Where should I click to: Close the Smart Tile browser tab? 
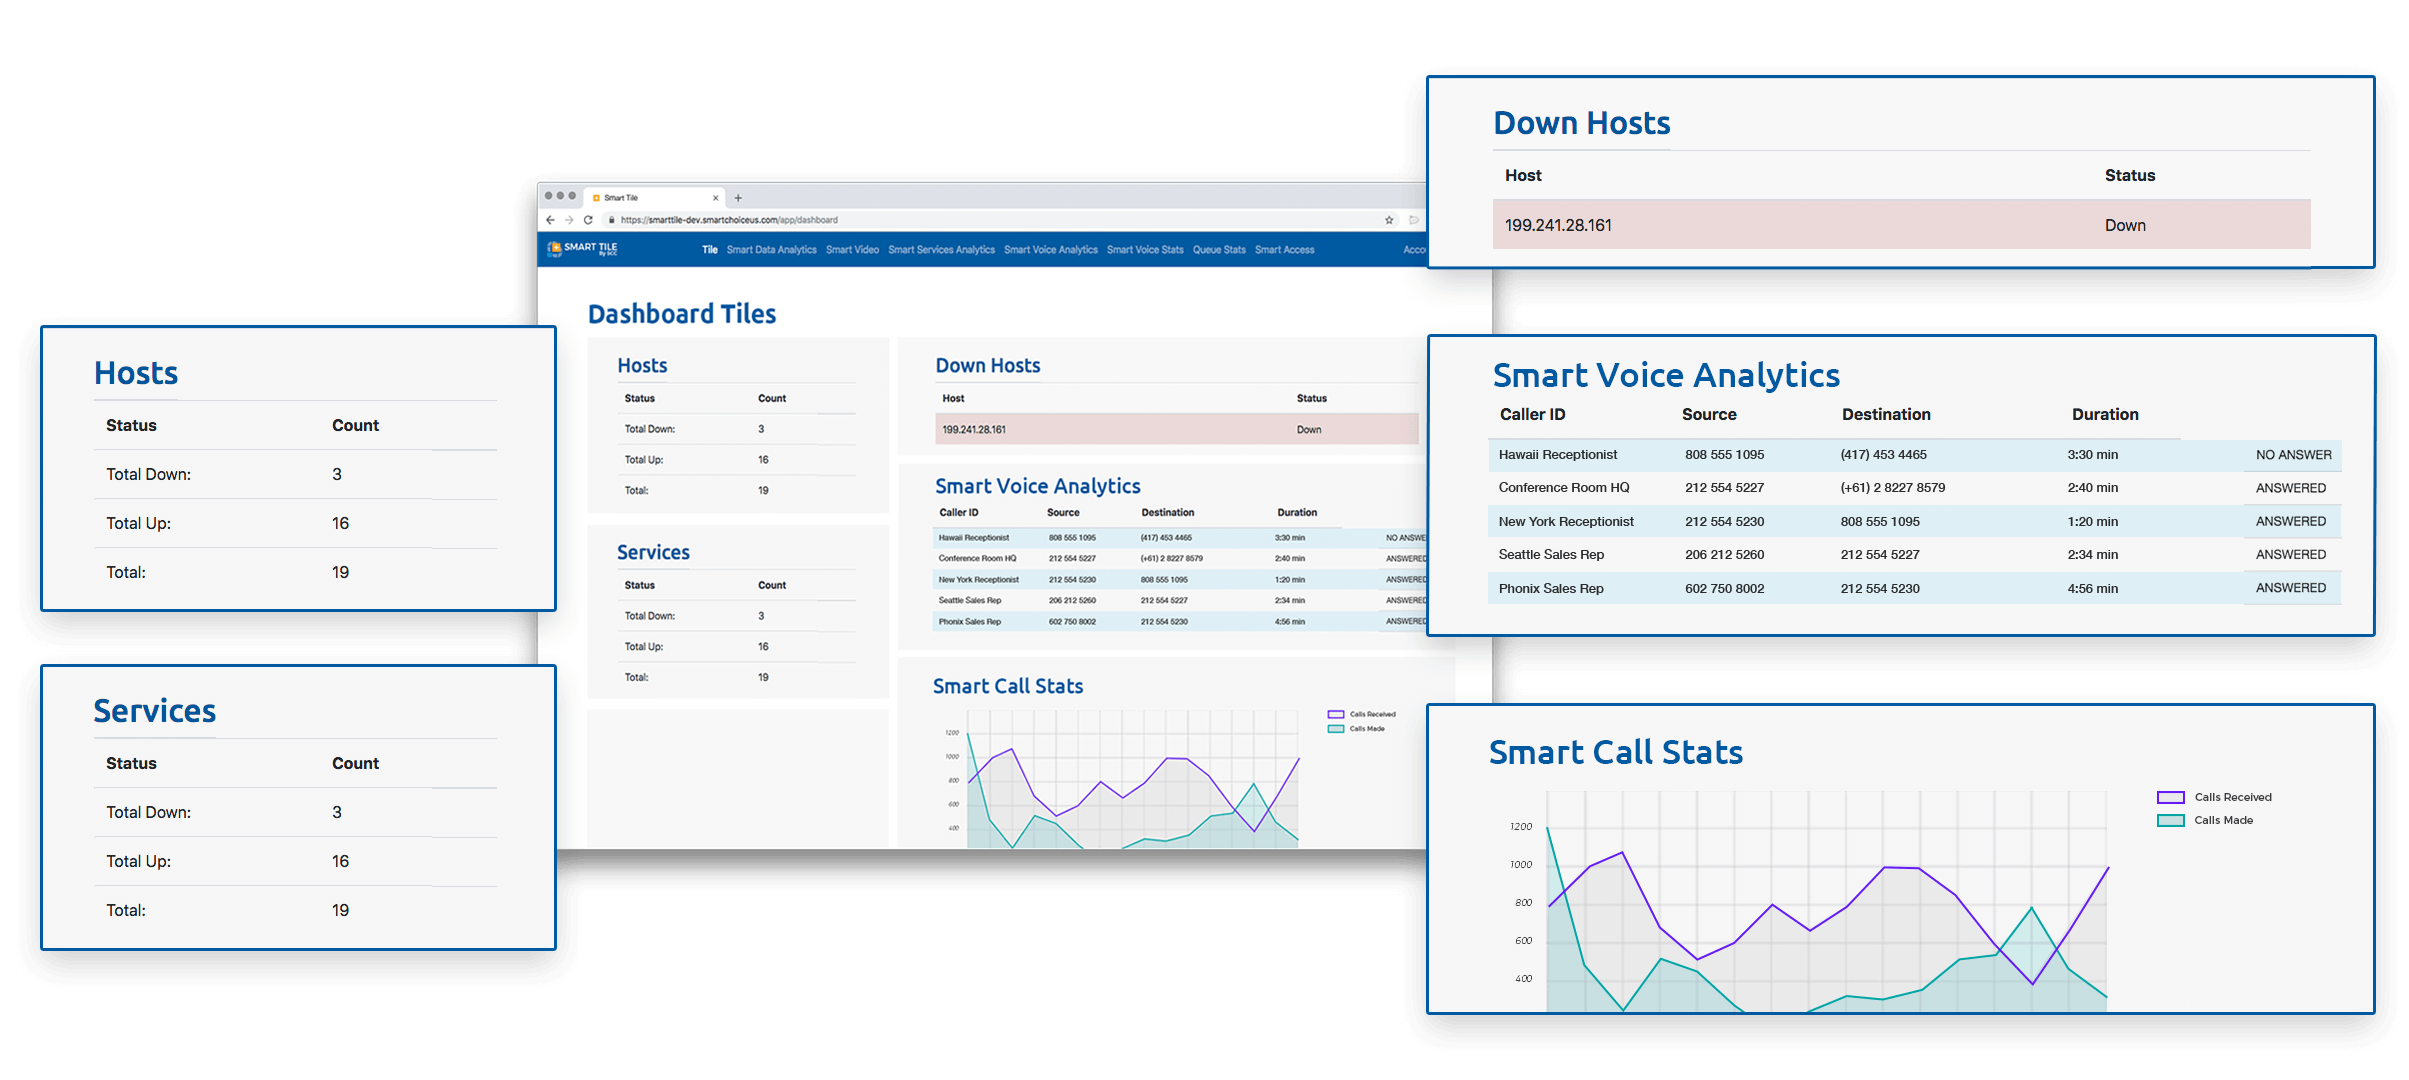pos(715,198)
